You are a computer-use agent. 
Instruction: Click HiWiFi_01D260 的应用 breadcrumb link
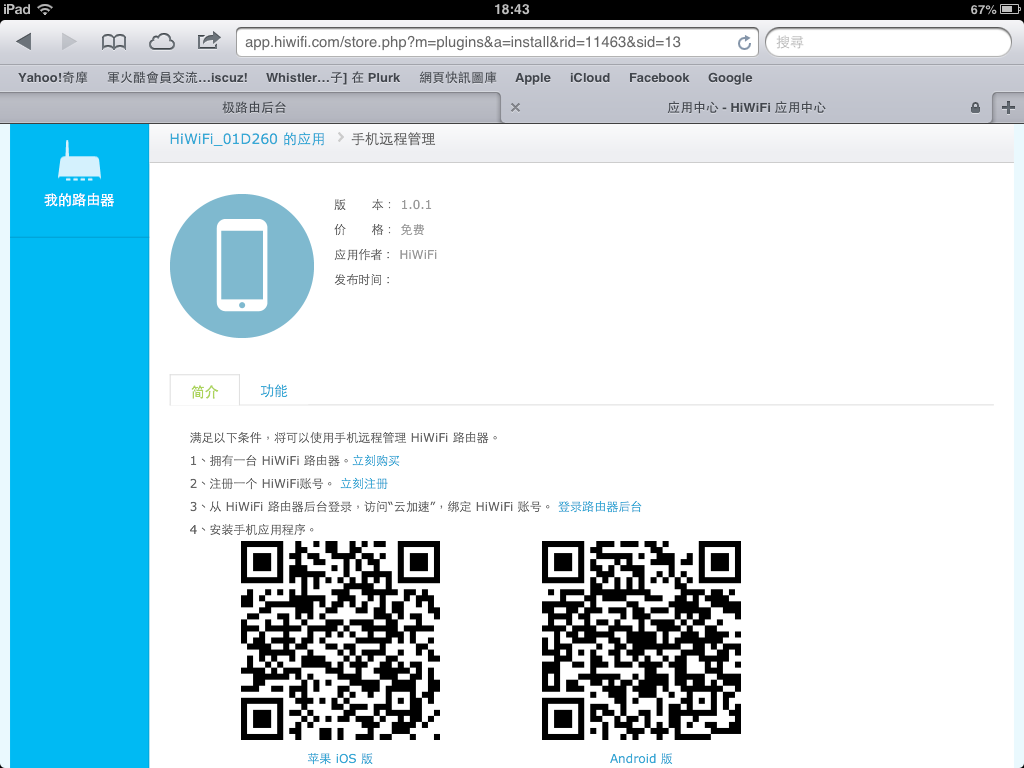pos(247,139)
